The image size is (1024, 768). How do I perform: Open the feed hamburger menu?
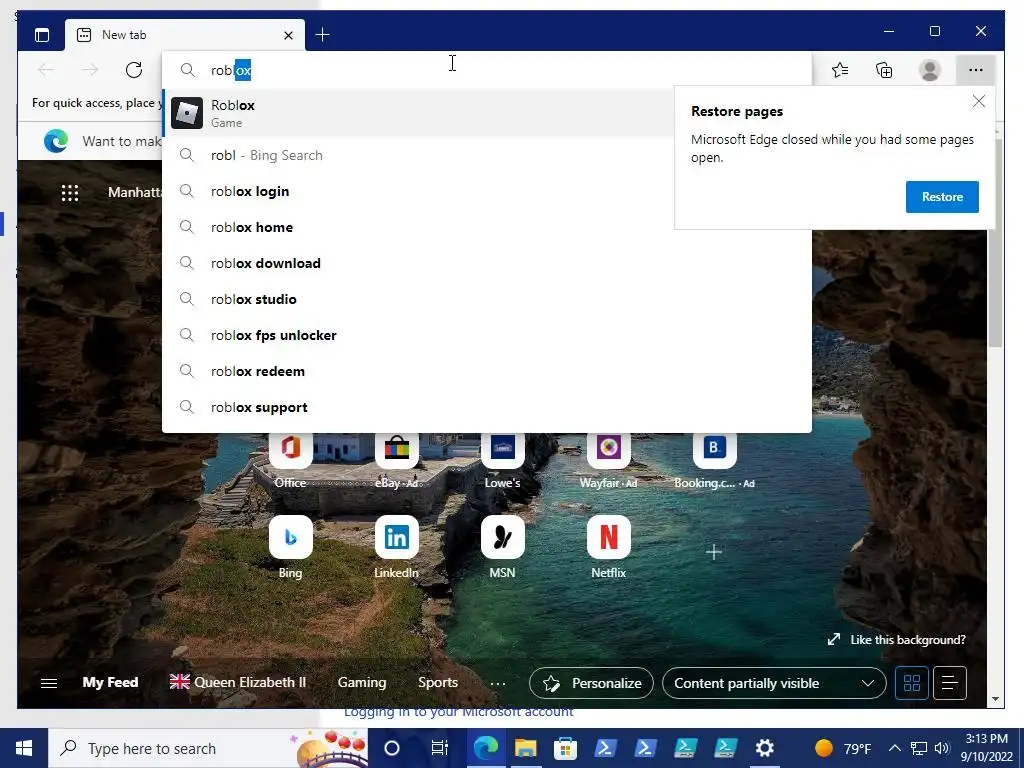click(x=49, y=683)
